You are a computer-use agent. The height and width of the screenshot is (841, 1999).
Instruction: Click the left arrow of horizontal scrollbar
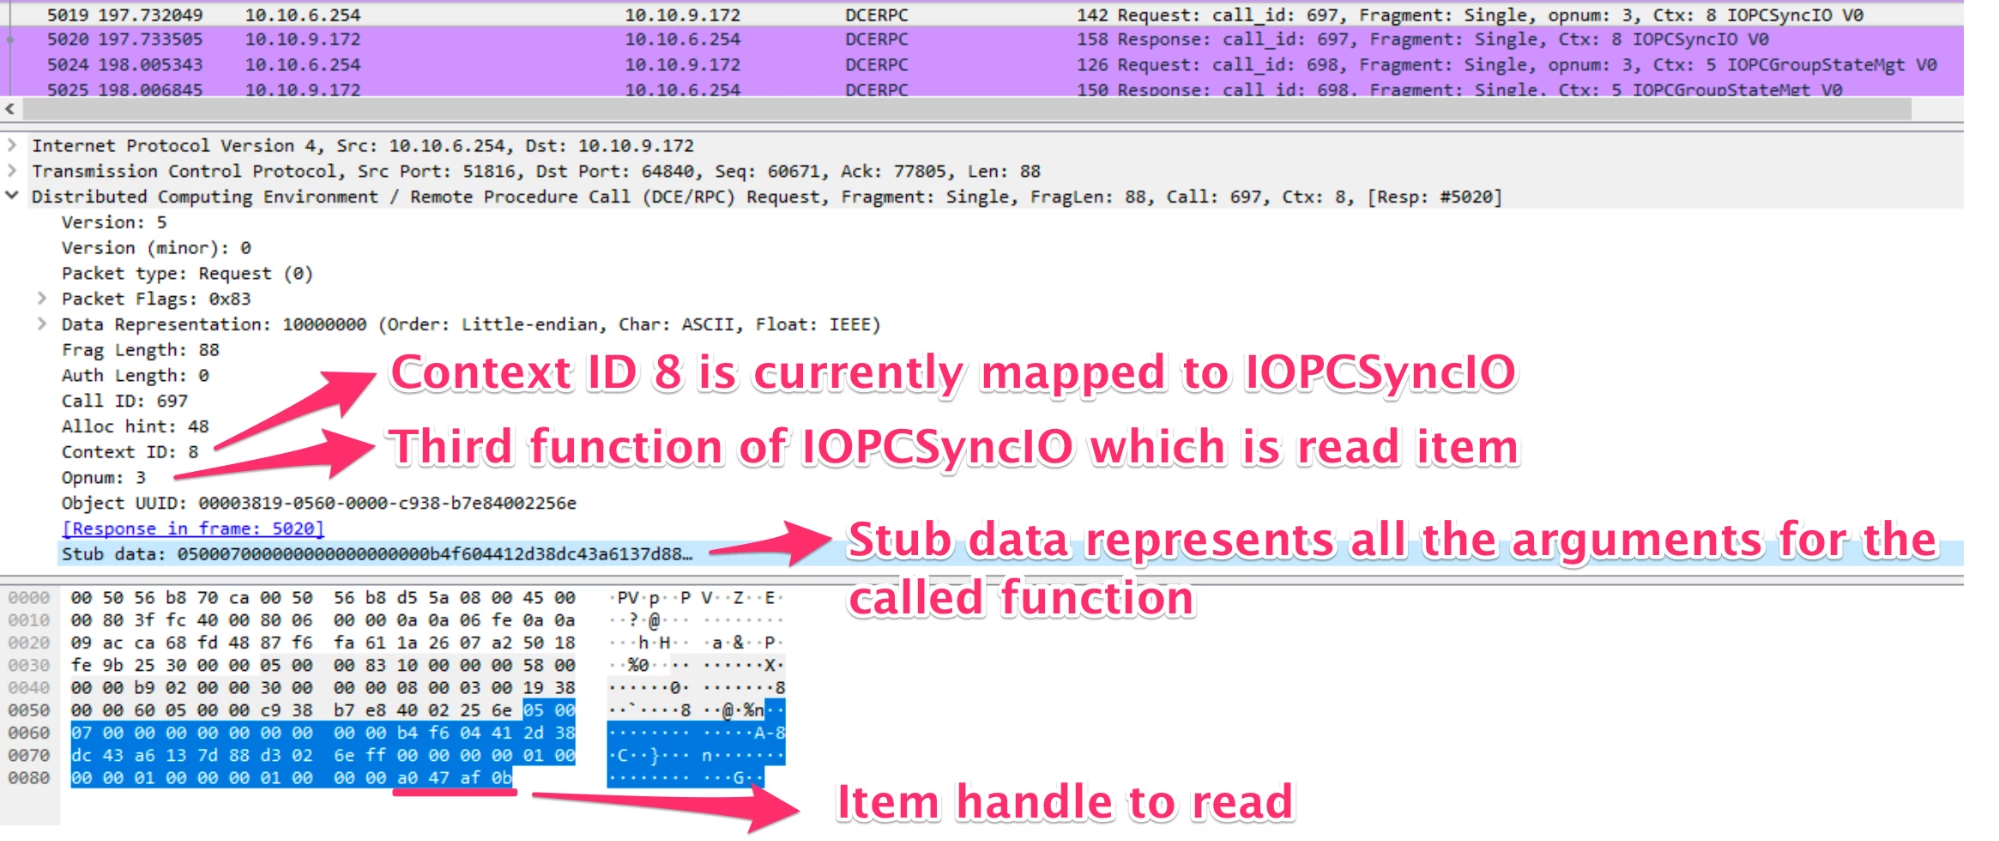pos(10,109)
